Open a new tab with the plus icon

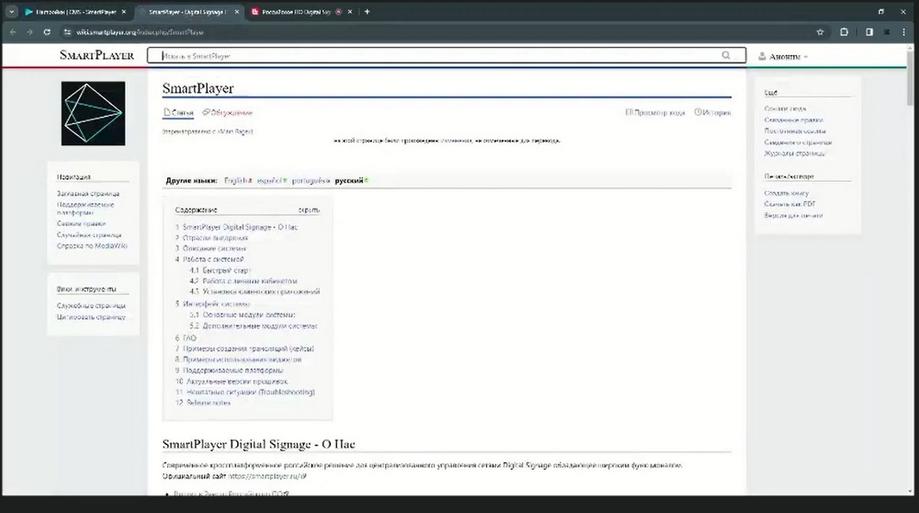(x=367, y=12)
